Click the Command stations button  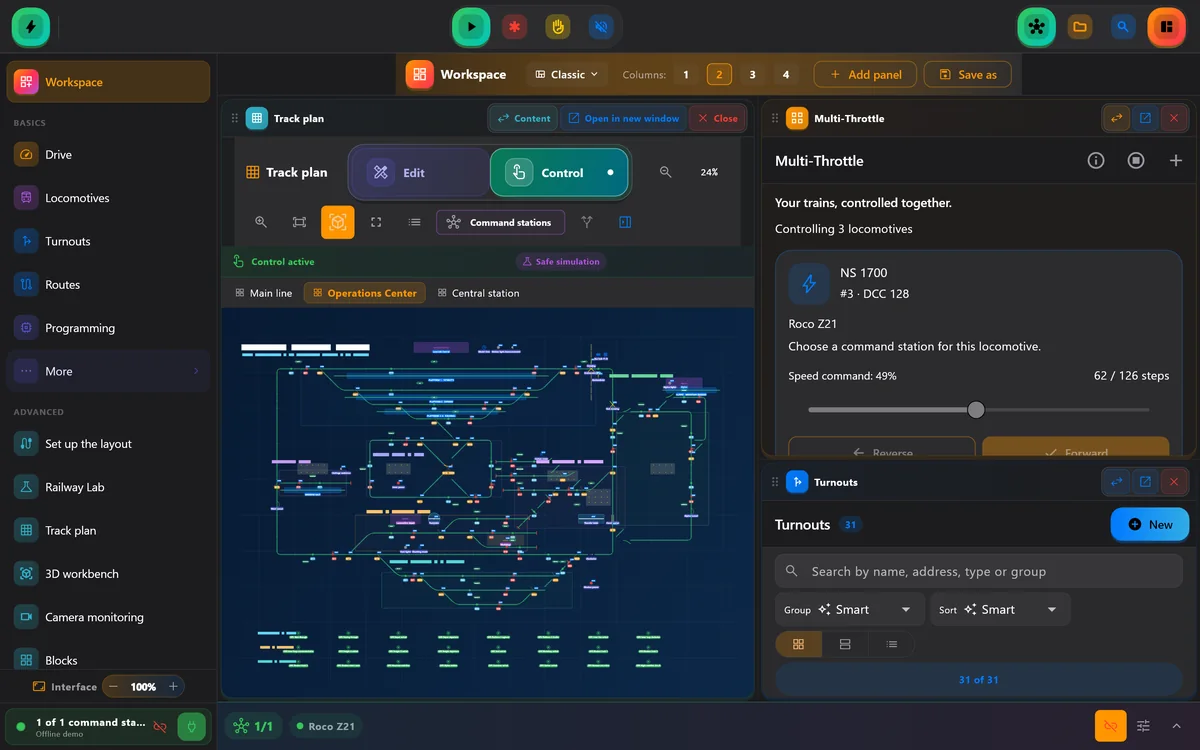click(x=500, y=222)
